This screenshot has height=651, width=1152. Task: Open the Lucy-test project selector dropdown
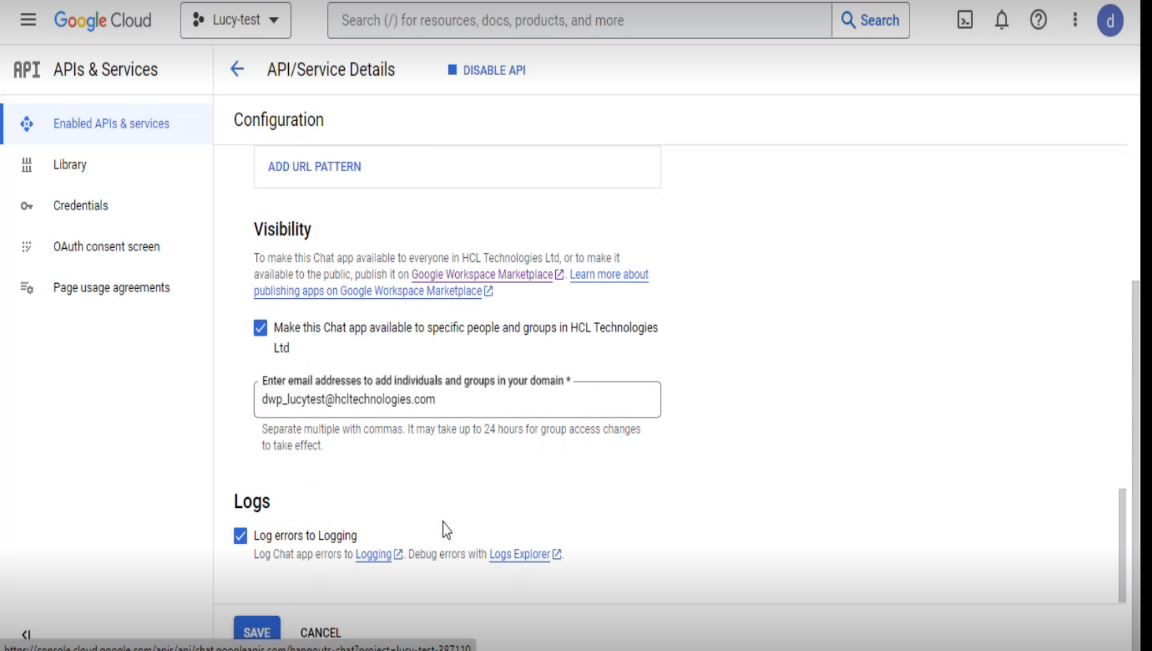click(x=235, y=20)
